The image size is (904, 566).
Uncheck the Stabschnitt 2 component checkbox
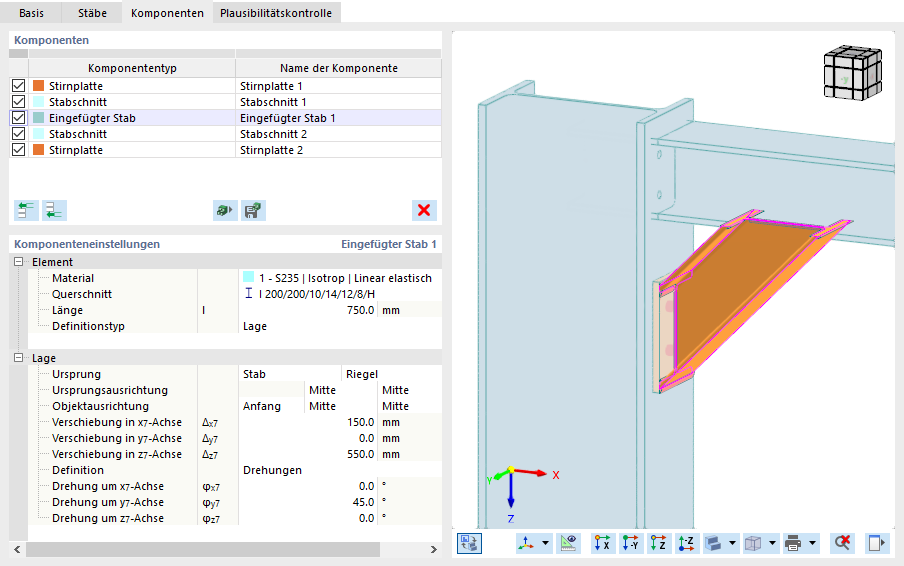(18, 134)
